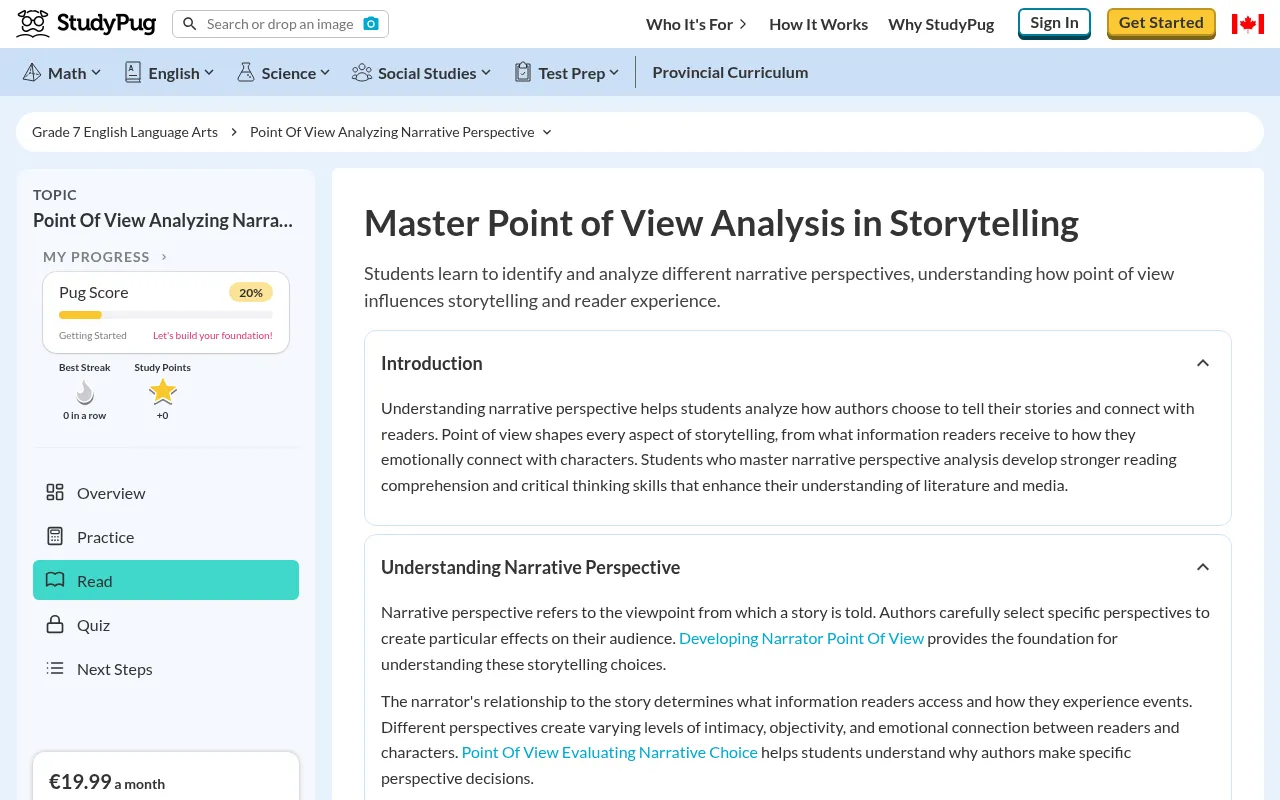Viewport: 1280px width, 800px height.
Task: Click the Get Started button
Action: [x=1161, y=23]
